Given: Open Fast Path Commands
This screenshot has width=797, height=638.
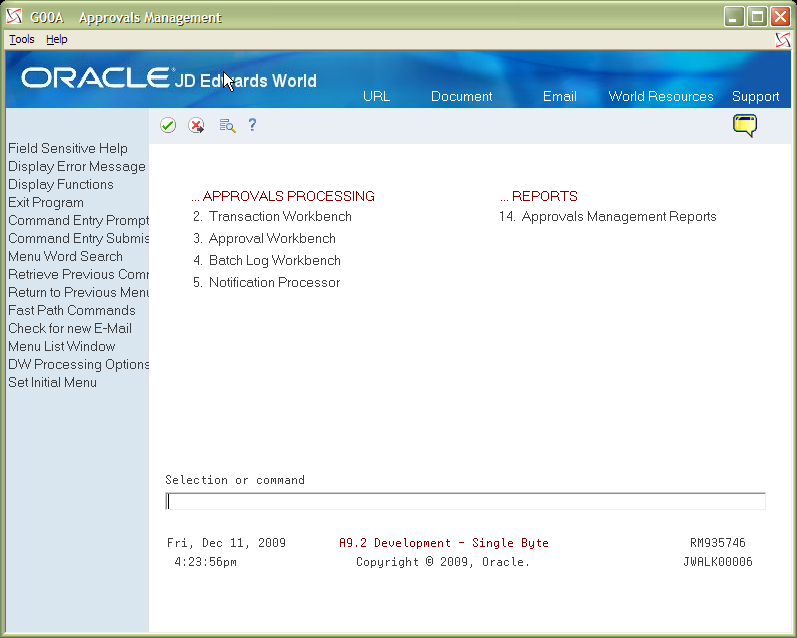Looking at the screenshot, I should pyautogui.click(x=72, y=310).
